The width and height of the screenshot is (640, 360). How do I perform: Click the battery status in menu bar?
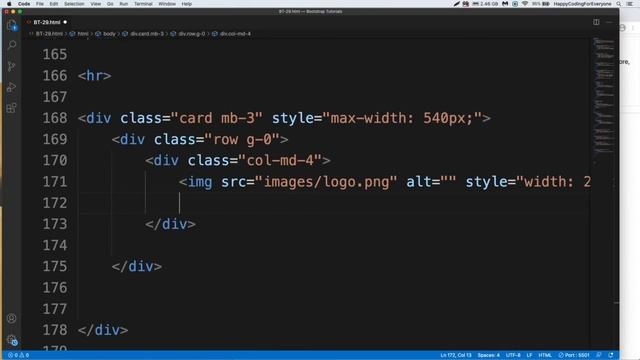point(541,4)
